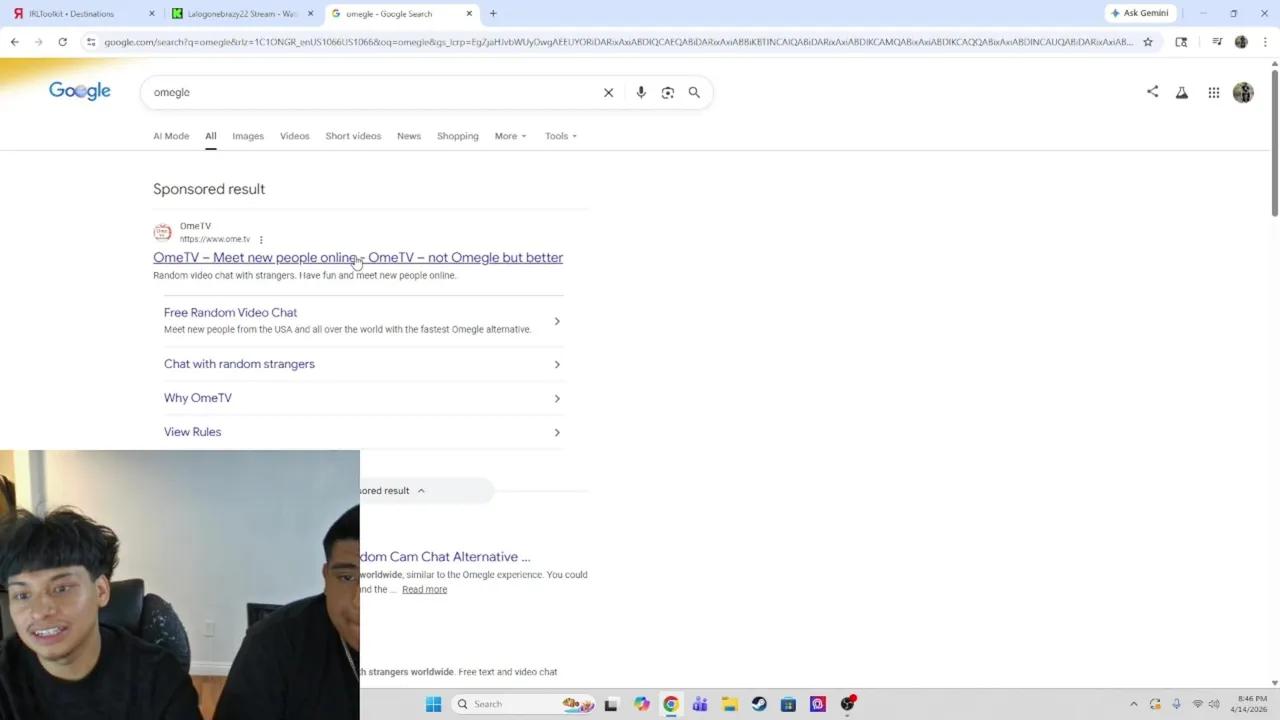
Task: Switch to Lalogonebrazy22 Stream tab
Action: 243,13
